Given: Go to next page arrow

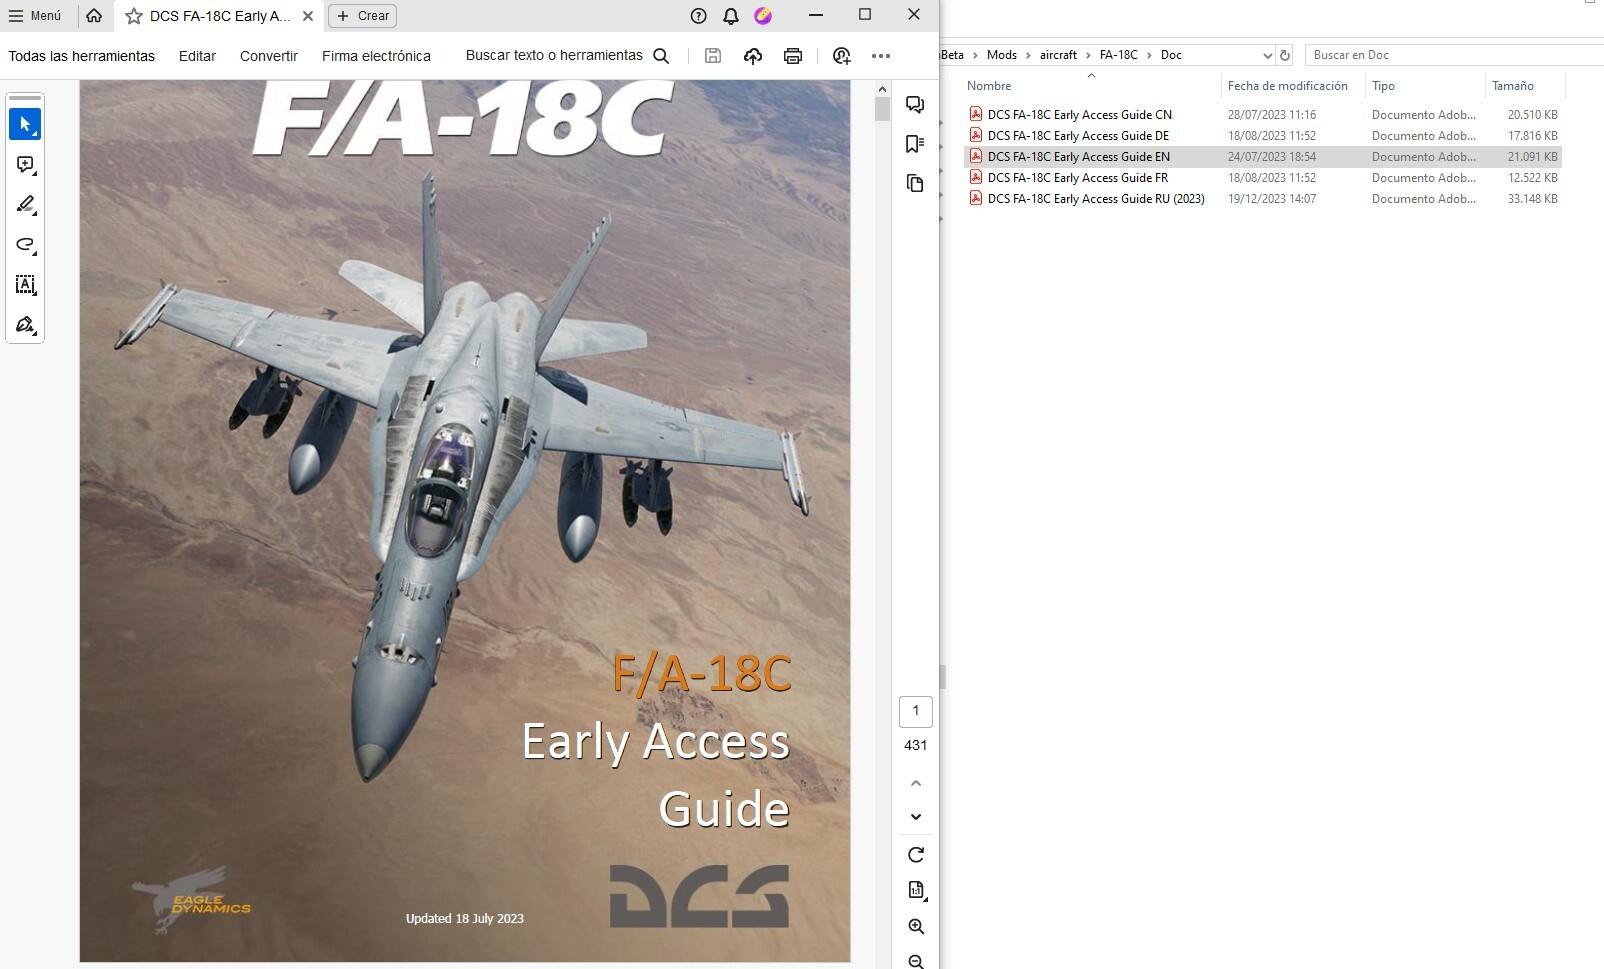Looking at the screenshot, I should click(x=916, y=817).
